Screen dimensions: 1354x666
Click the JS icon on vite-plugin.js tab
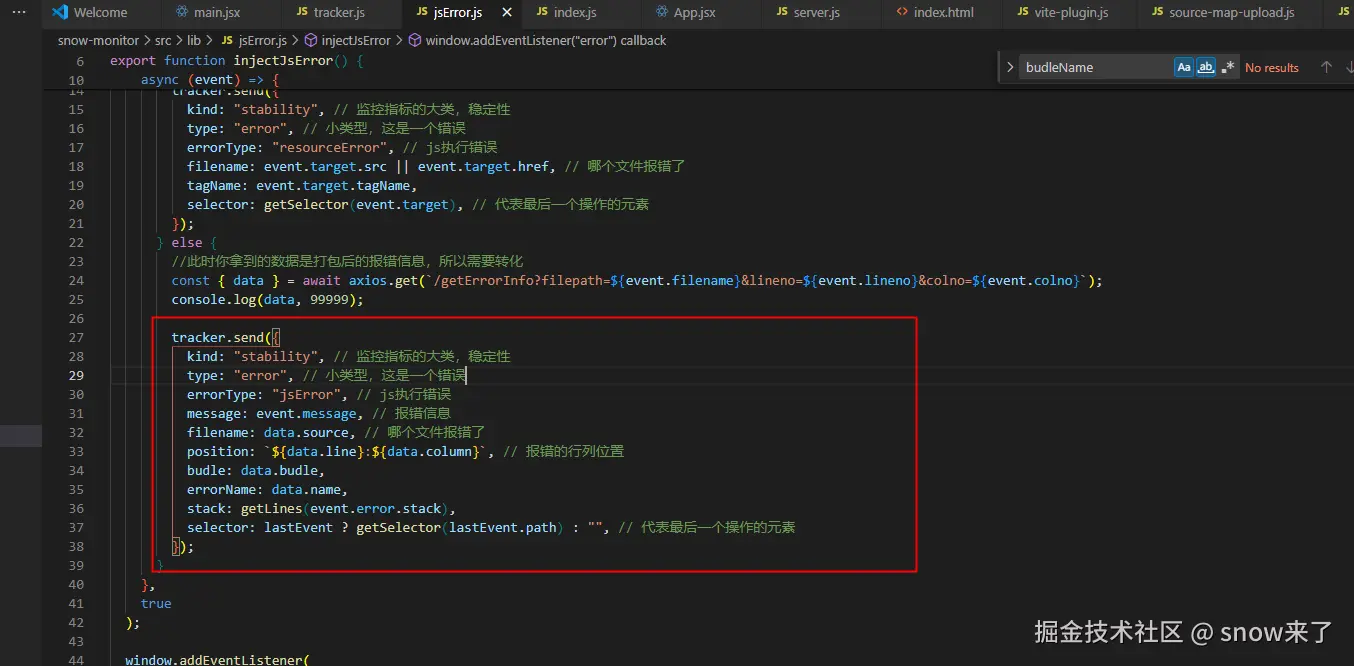[1024, 12]
